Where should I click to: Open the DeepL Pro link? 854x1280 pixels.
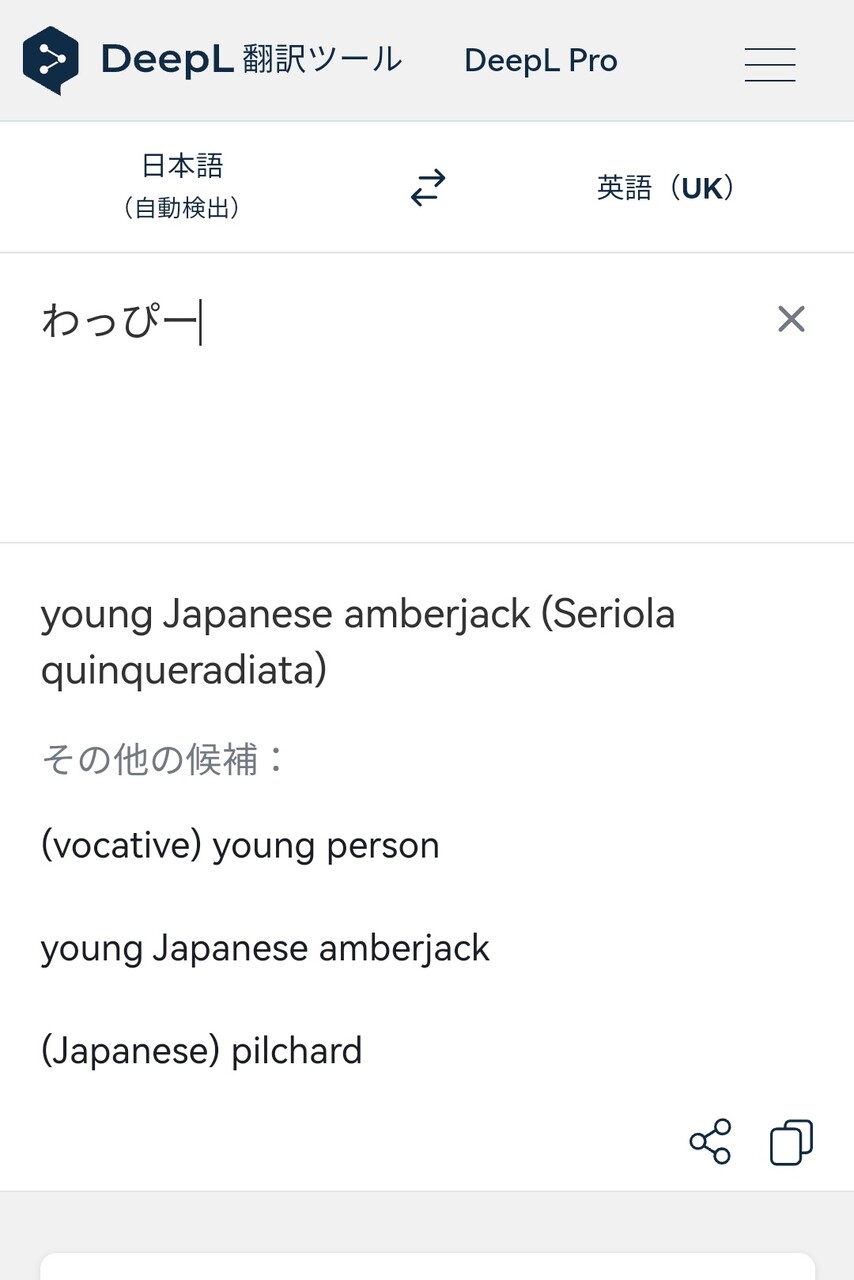click(x=540, y=61)
